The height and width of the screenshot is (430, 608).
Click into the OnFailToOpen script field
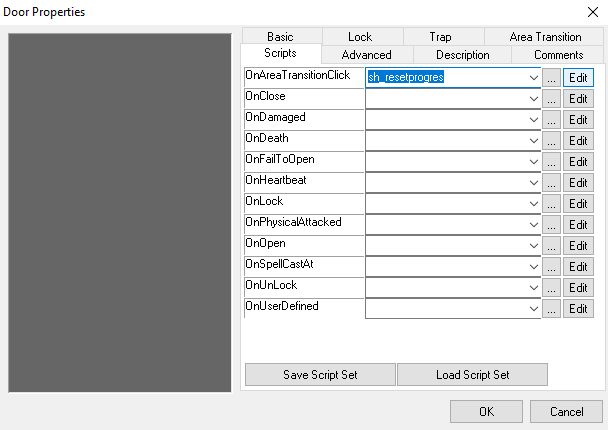click(444, 162)
